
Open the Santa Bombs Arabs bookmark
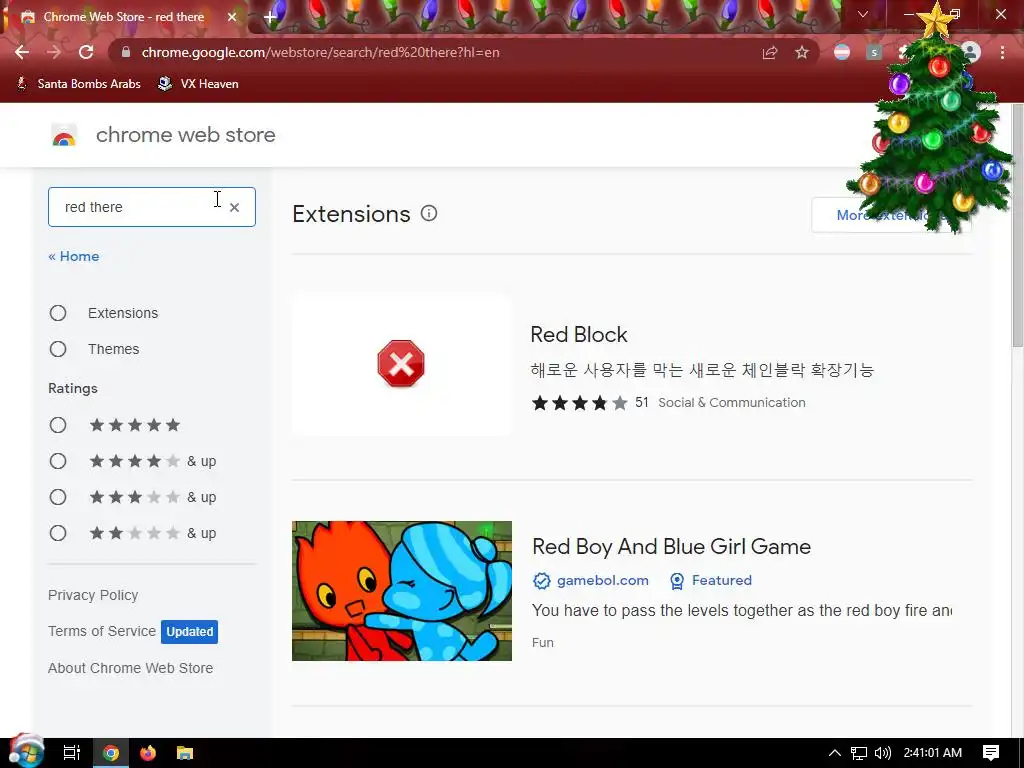pos(78,84)
